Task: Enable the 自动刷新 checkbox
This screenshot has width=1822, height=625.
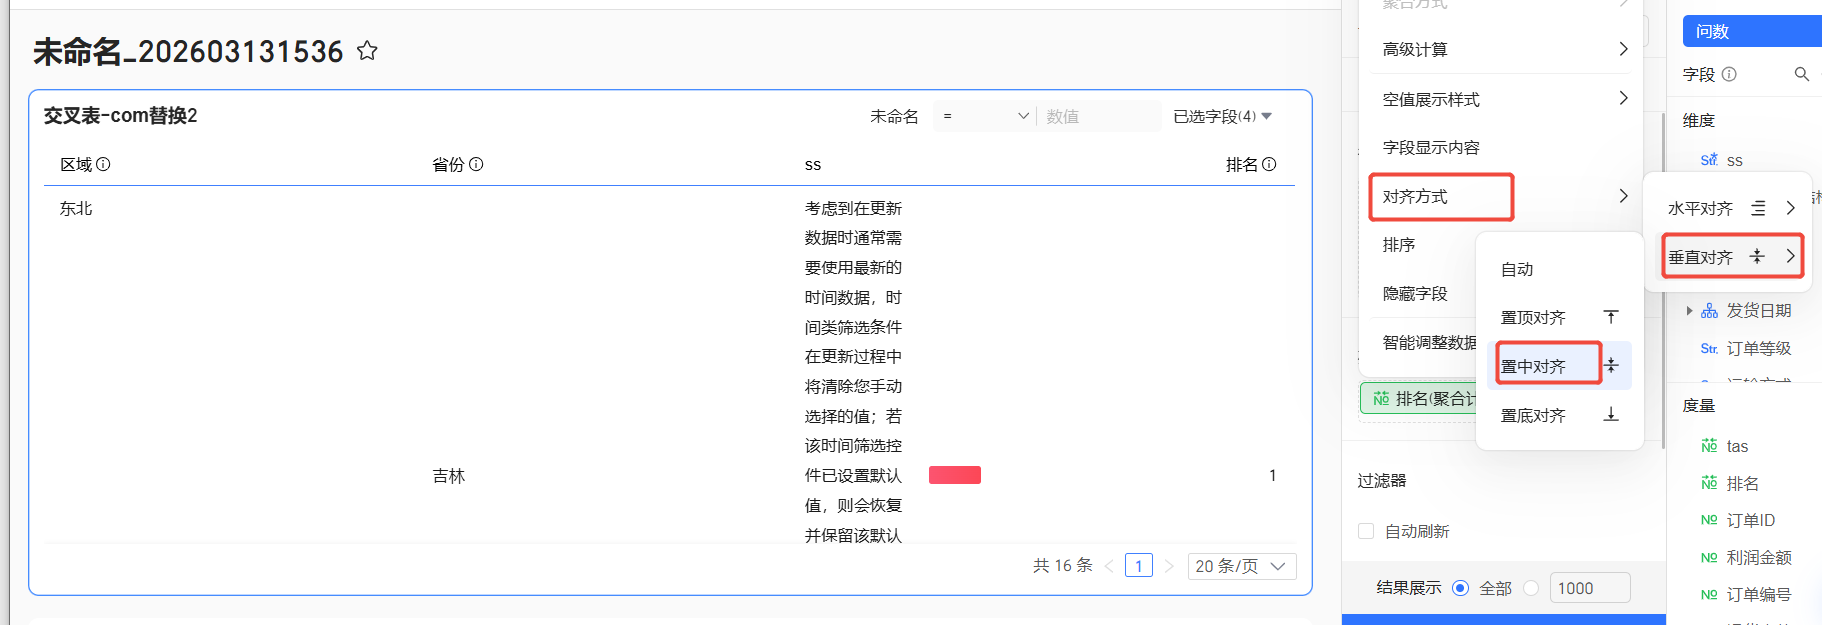Action: click(1366, 531)
